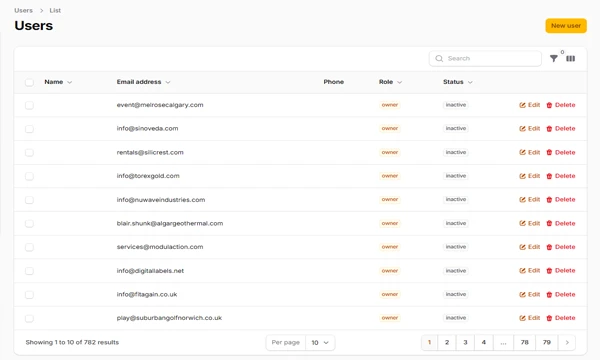The height and width of the screenshot is (360, 600).
Task: Toggle columns via the column-layout icon
Action: coord(571,59)
